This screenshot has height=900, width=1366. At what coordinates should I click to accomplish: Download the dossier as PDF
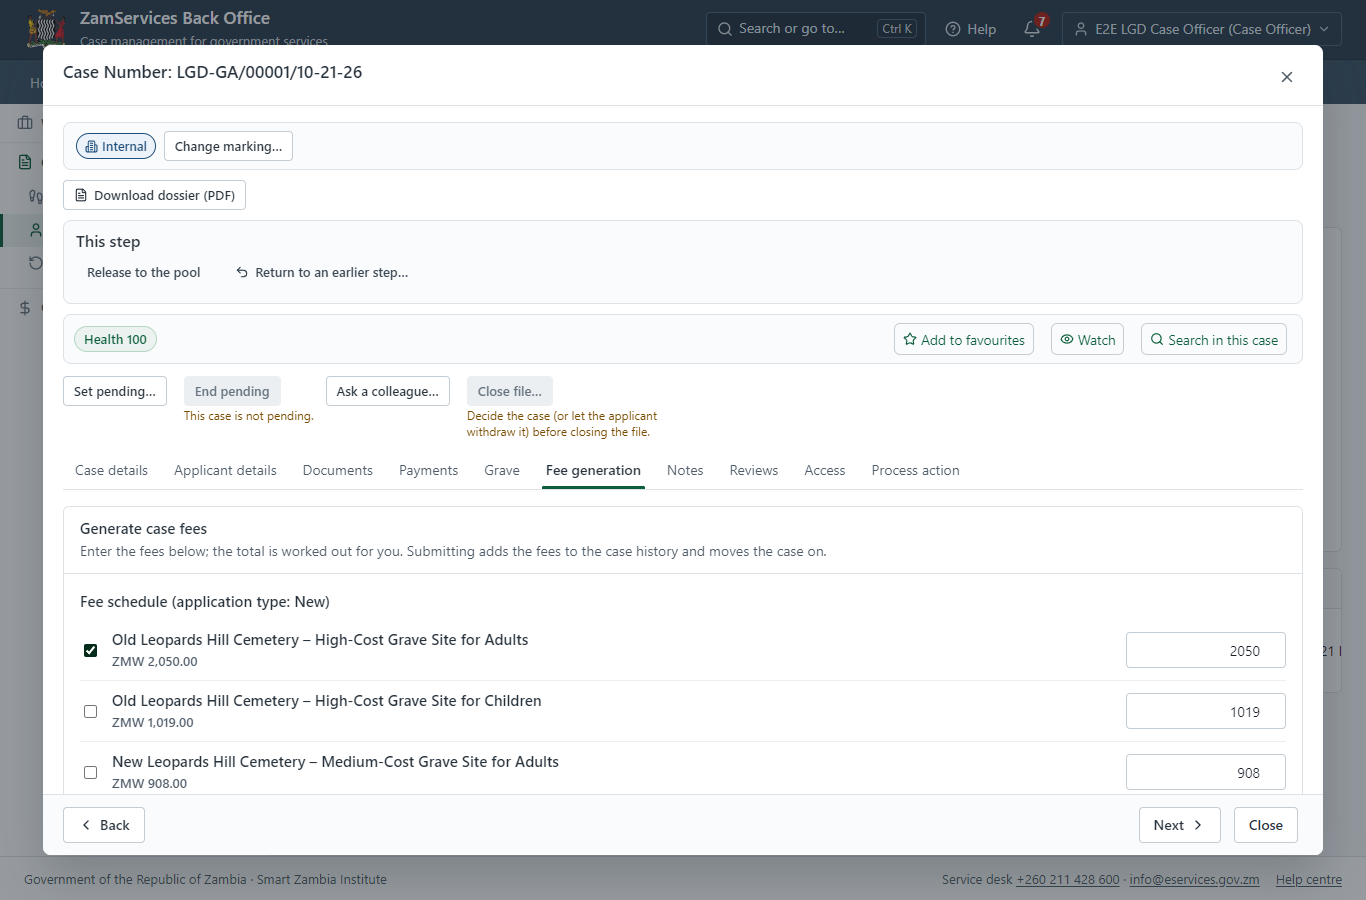click(x=154, y=195)
